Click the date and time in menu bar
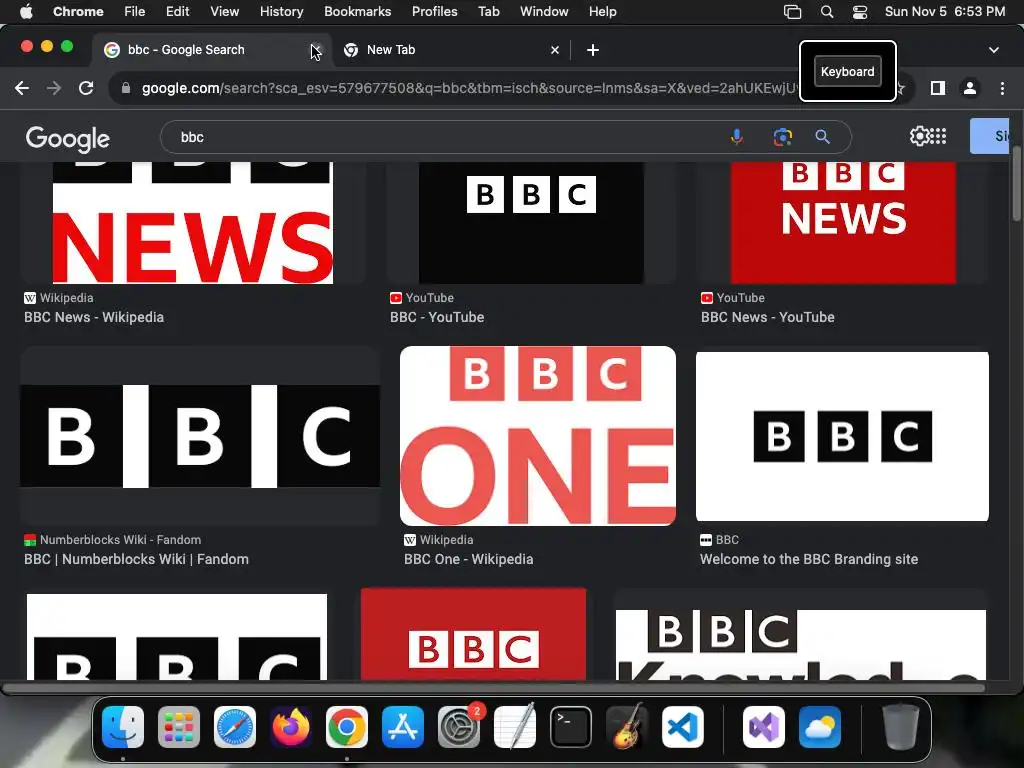This screenshot has height=768, width=1024. coord(944,12)
